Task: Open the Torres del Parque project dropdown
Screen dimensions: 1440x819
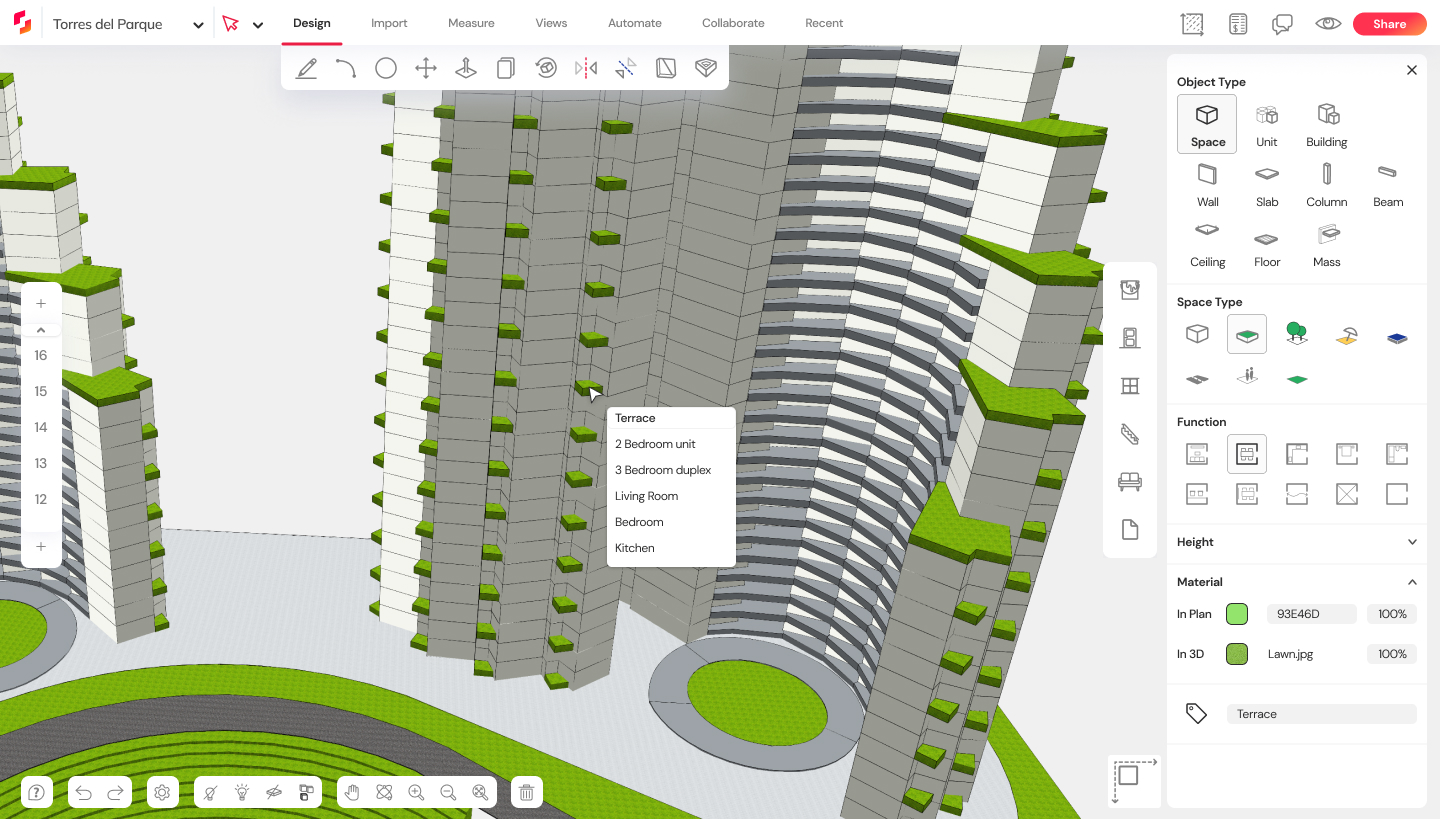Action: [197, 23]
